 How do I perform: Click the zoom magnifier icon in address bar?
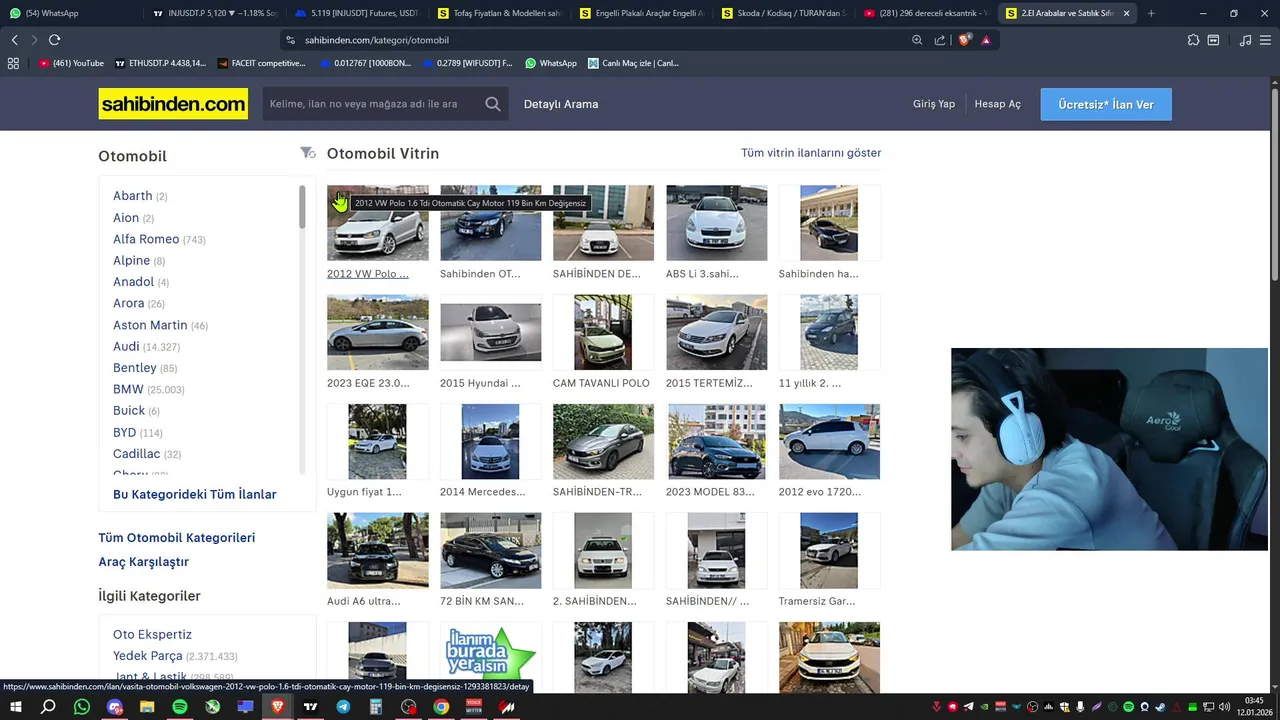(917, 40)
